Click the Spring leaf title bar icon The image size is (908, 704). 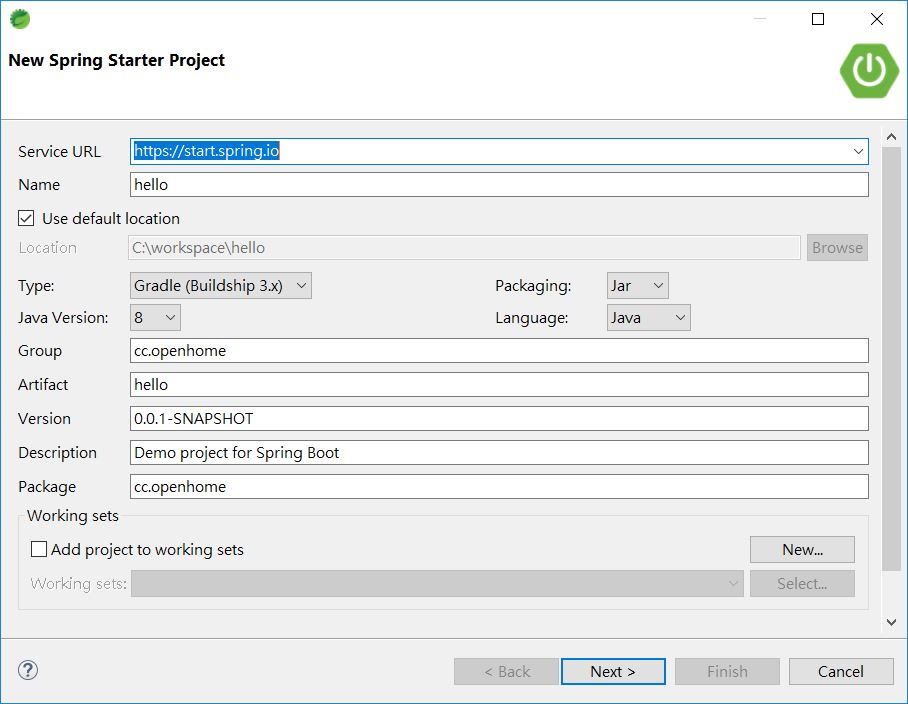tap(19, 18)
